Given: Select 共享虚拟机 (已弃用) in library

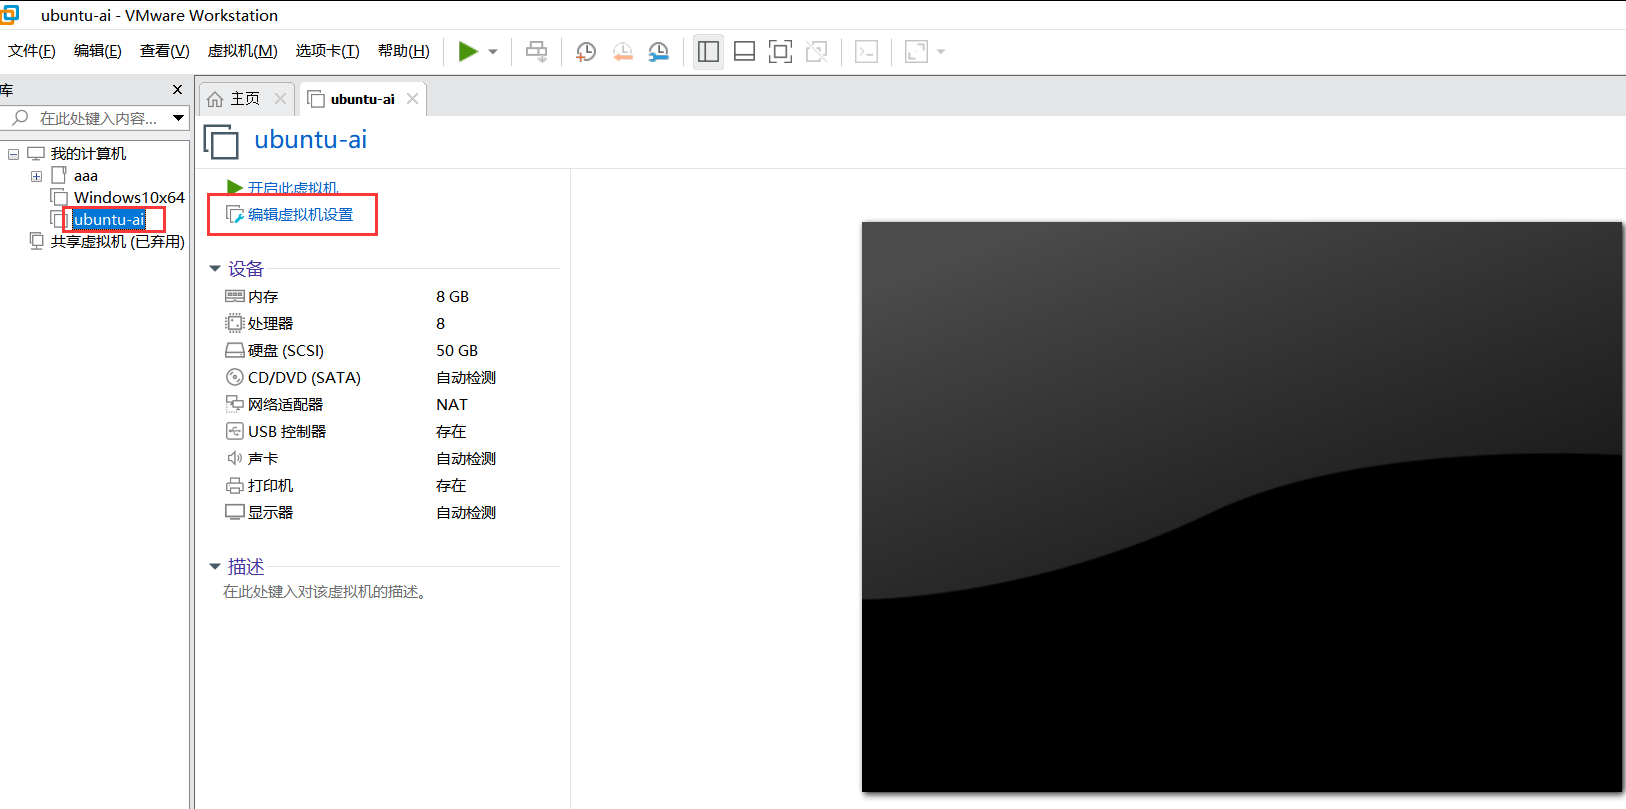Looking at the screenshot, I should tap(118, 242).
